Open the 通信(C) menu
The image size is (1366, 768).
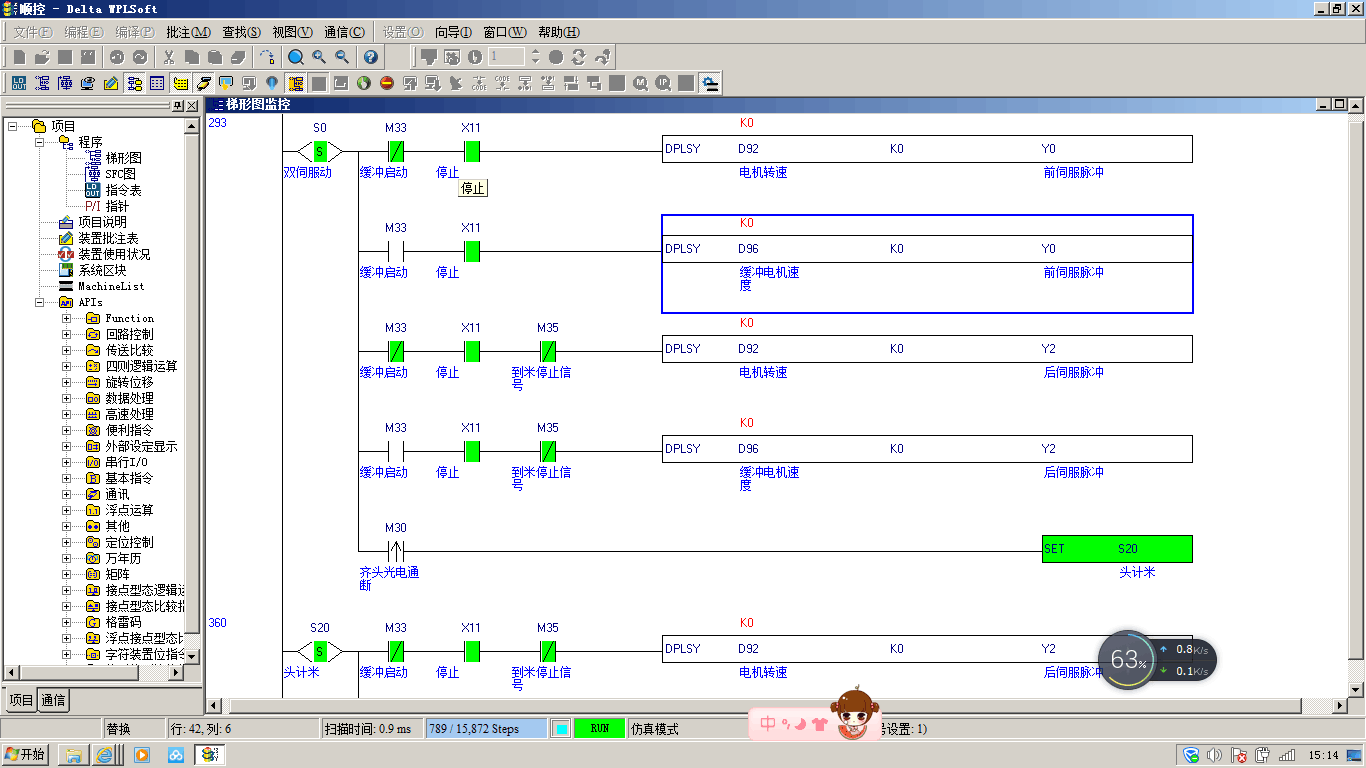click(x=343, y=32)
